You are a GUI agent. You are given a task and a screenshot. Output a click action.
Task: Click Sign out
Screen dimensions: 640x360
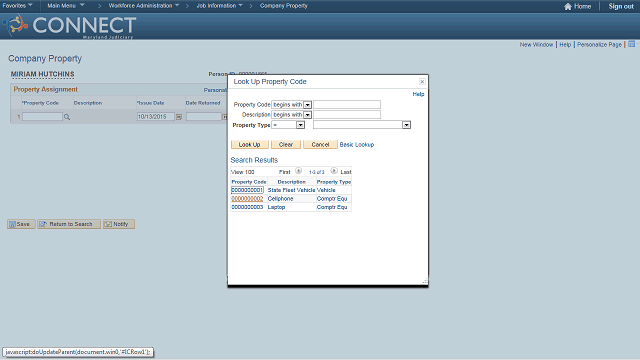621,6
